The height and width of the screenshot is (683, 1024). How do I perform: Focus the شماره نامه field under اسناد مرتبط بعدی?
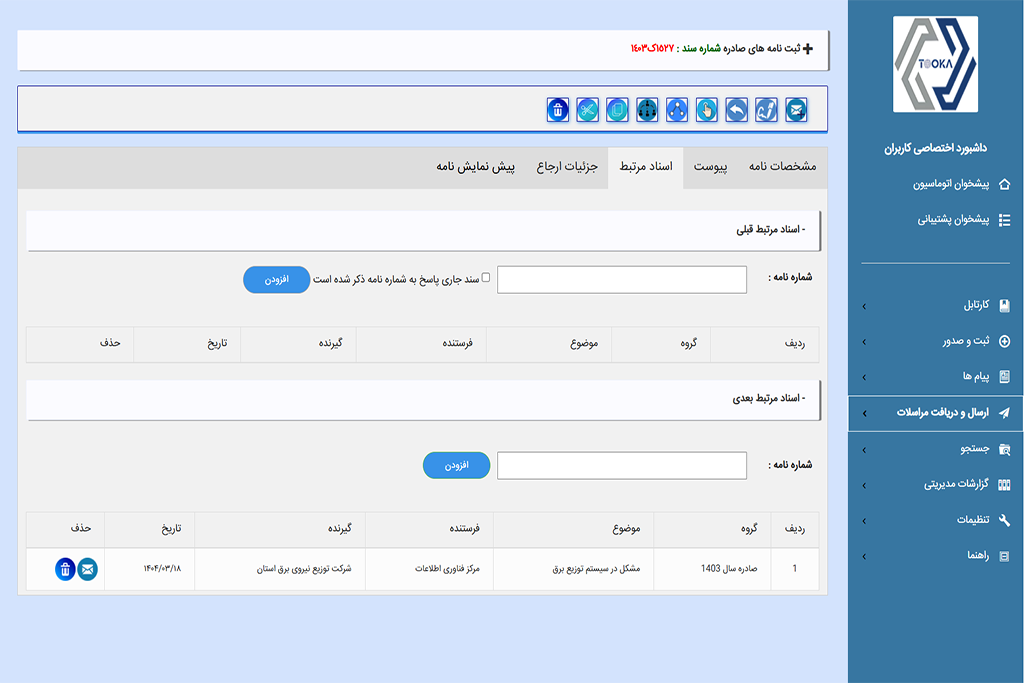click(x=621, y=466)
